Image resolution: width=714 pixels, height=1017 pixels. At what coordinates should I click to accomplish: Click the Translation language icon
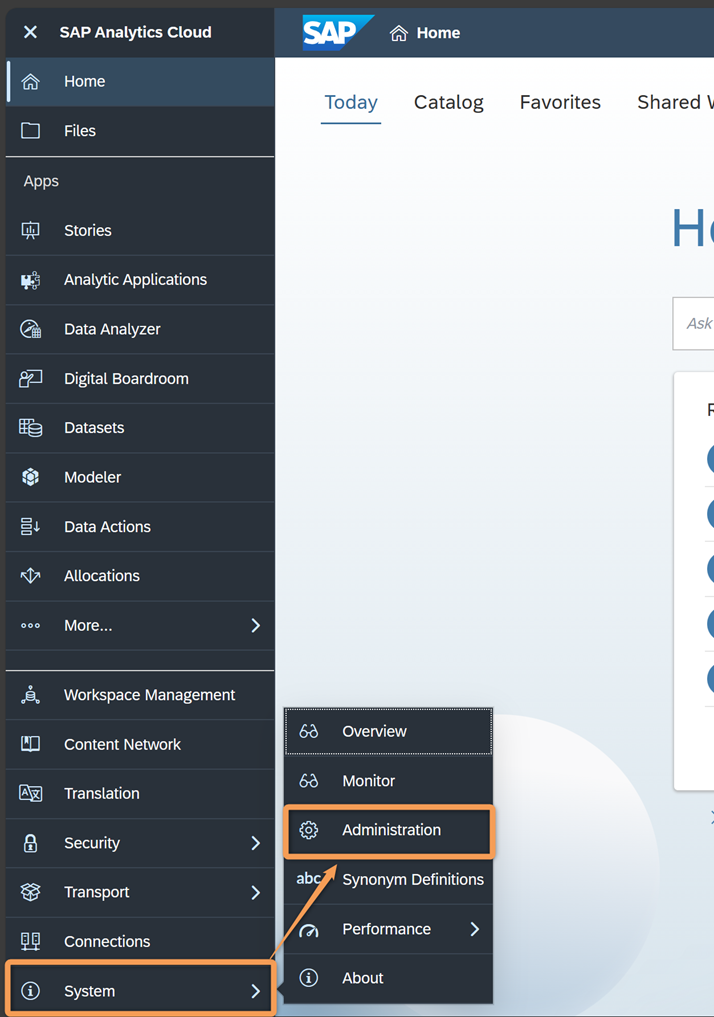[30, 793]
